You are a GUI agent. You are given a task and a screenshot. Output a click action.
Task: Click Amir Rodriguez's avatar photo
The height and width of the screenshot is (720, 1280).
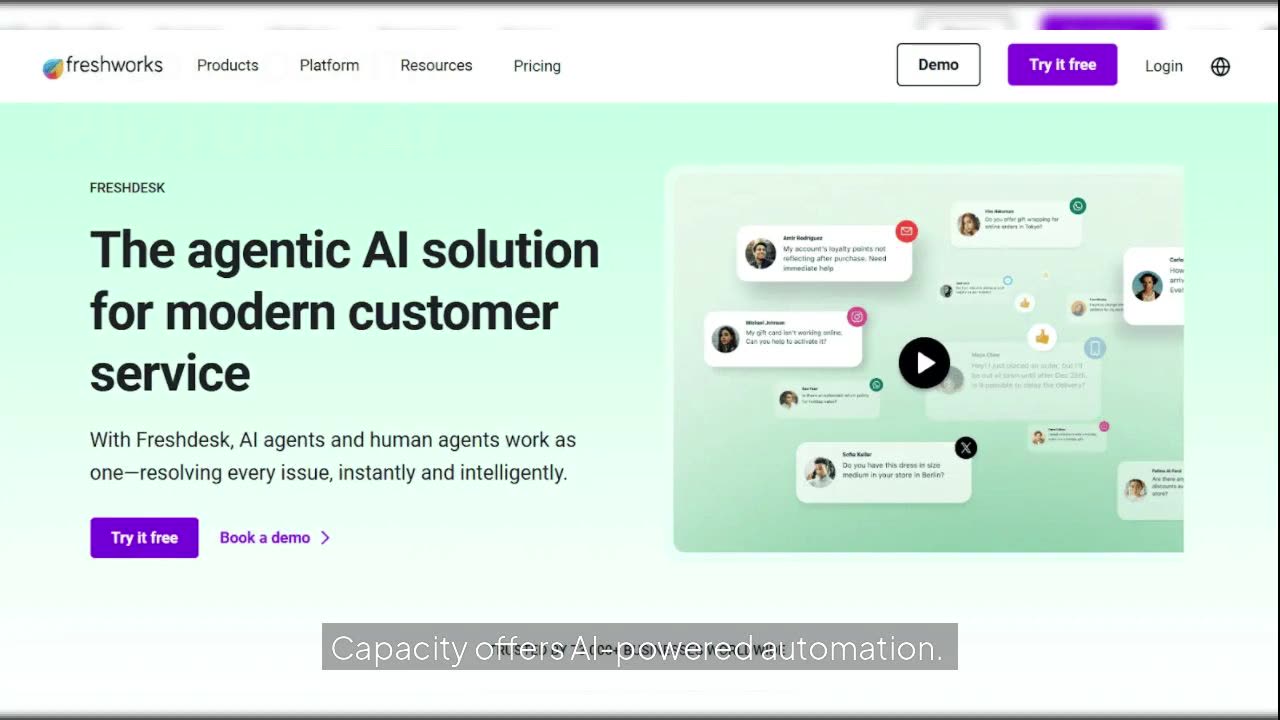760,253
